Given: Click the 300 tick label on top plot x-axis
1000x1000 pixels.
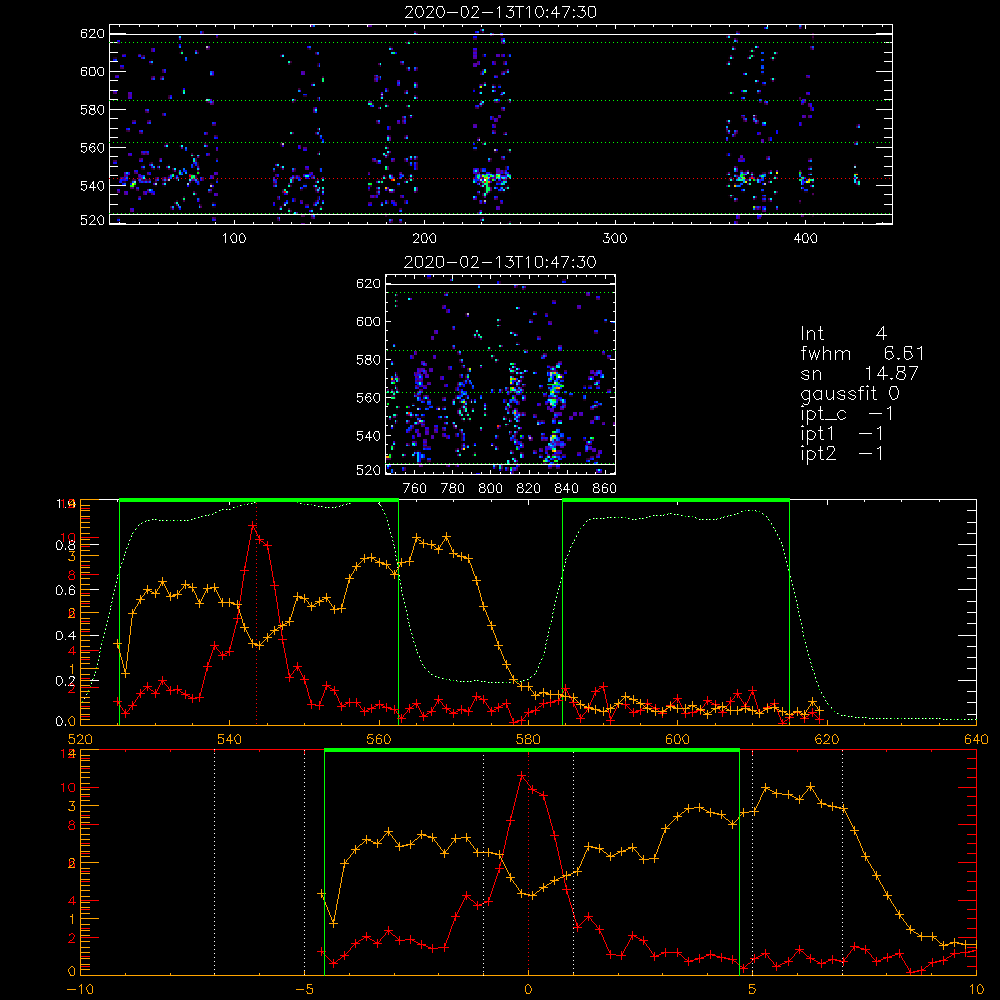Looking at the screenshot, I should pyautogui.click(x=615, y=239).
